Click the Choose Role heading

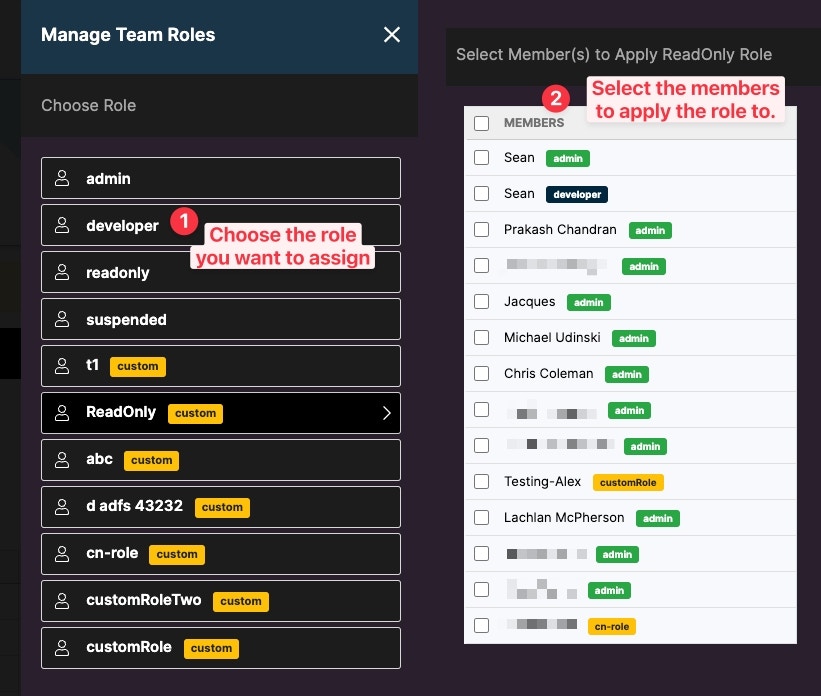pos(88,105)
